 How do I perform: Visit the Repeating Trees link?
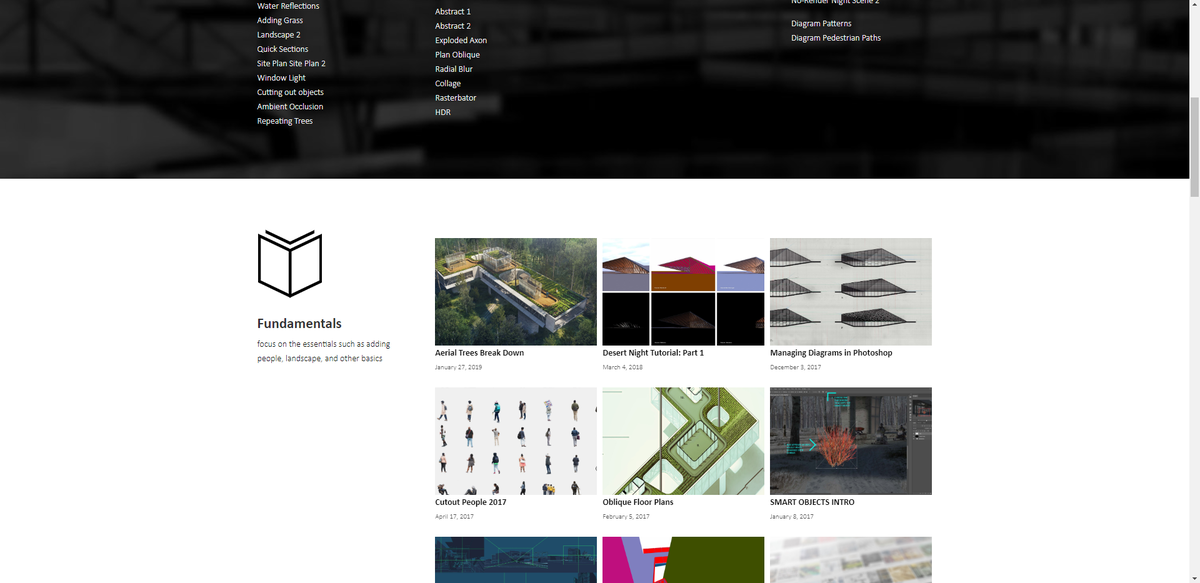click(x=285, y=121)
